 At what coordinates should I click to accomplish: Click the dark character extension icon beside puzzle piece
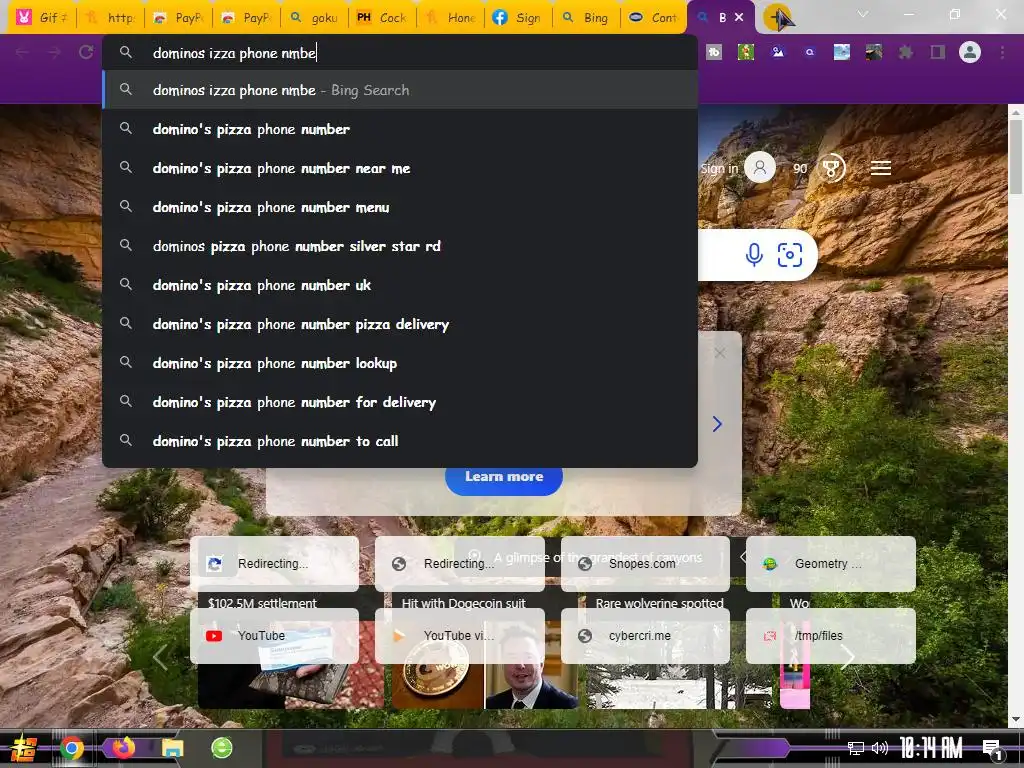874,52
